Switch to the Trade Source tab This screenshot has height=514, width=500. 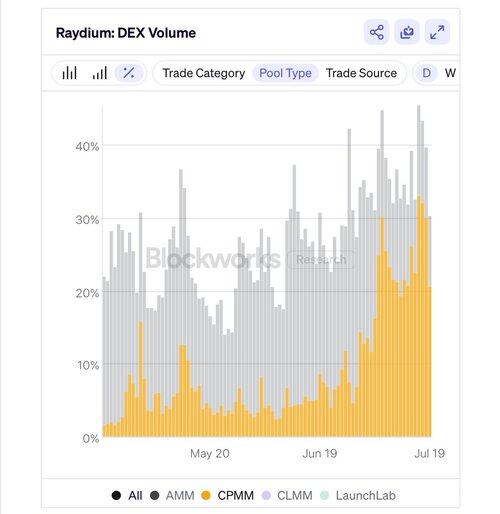tap(361, 73)
